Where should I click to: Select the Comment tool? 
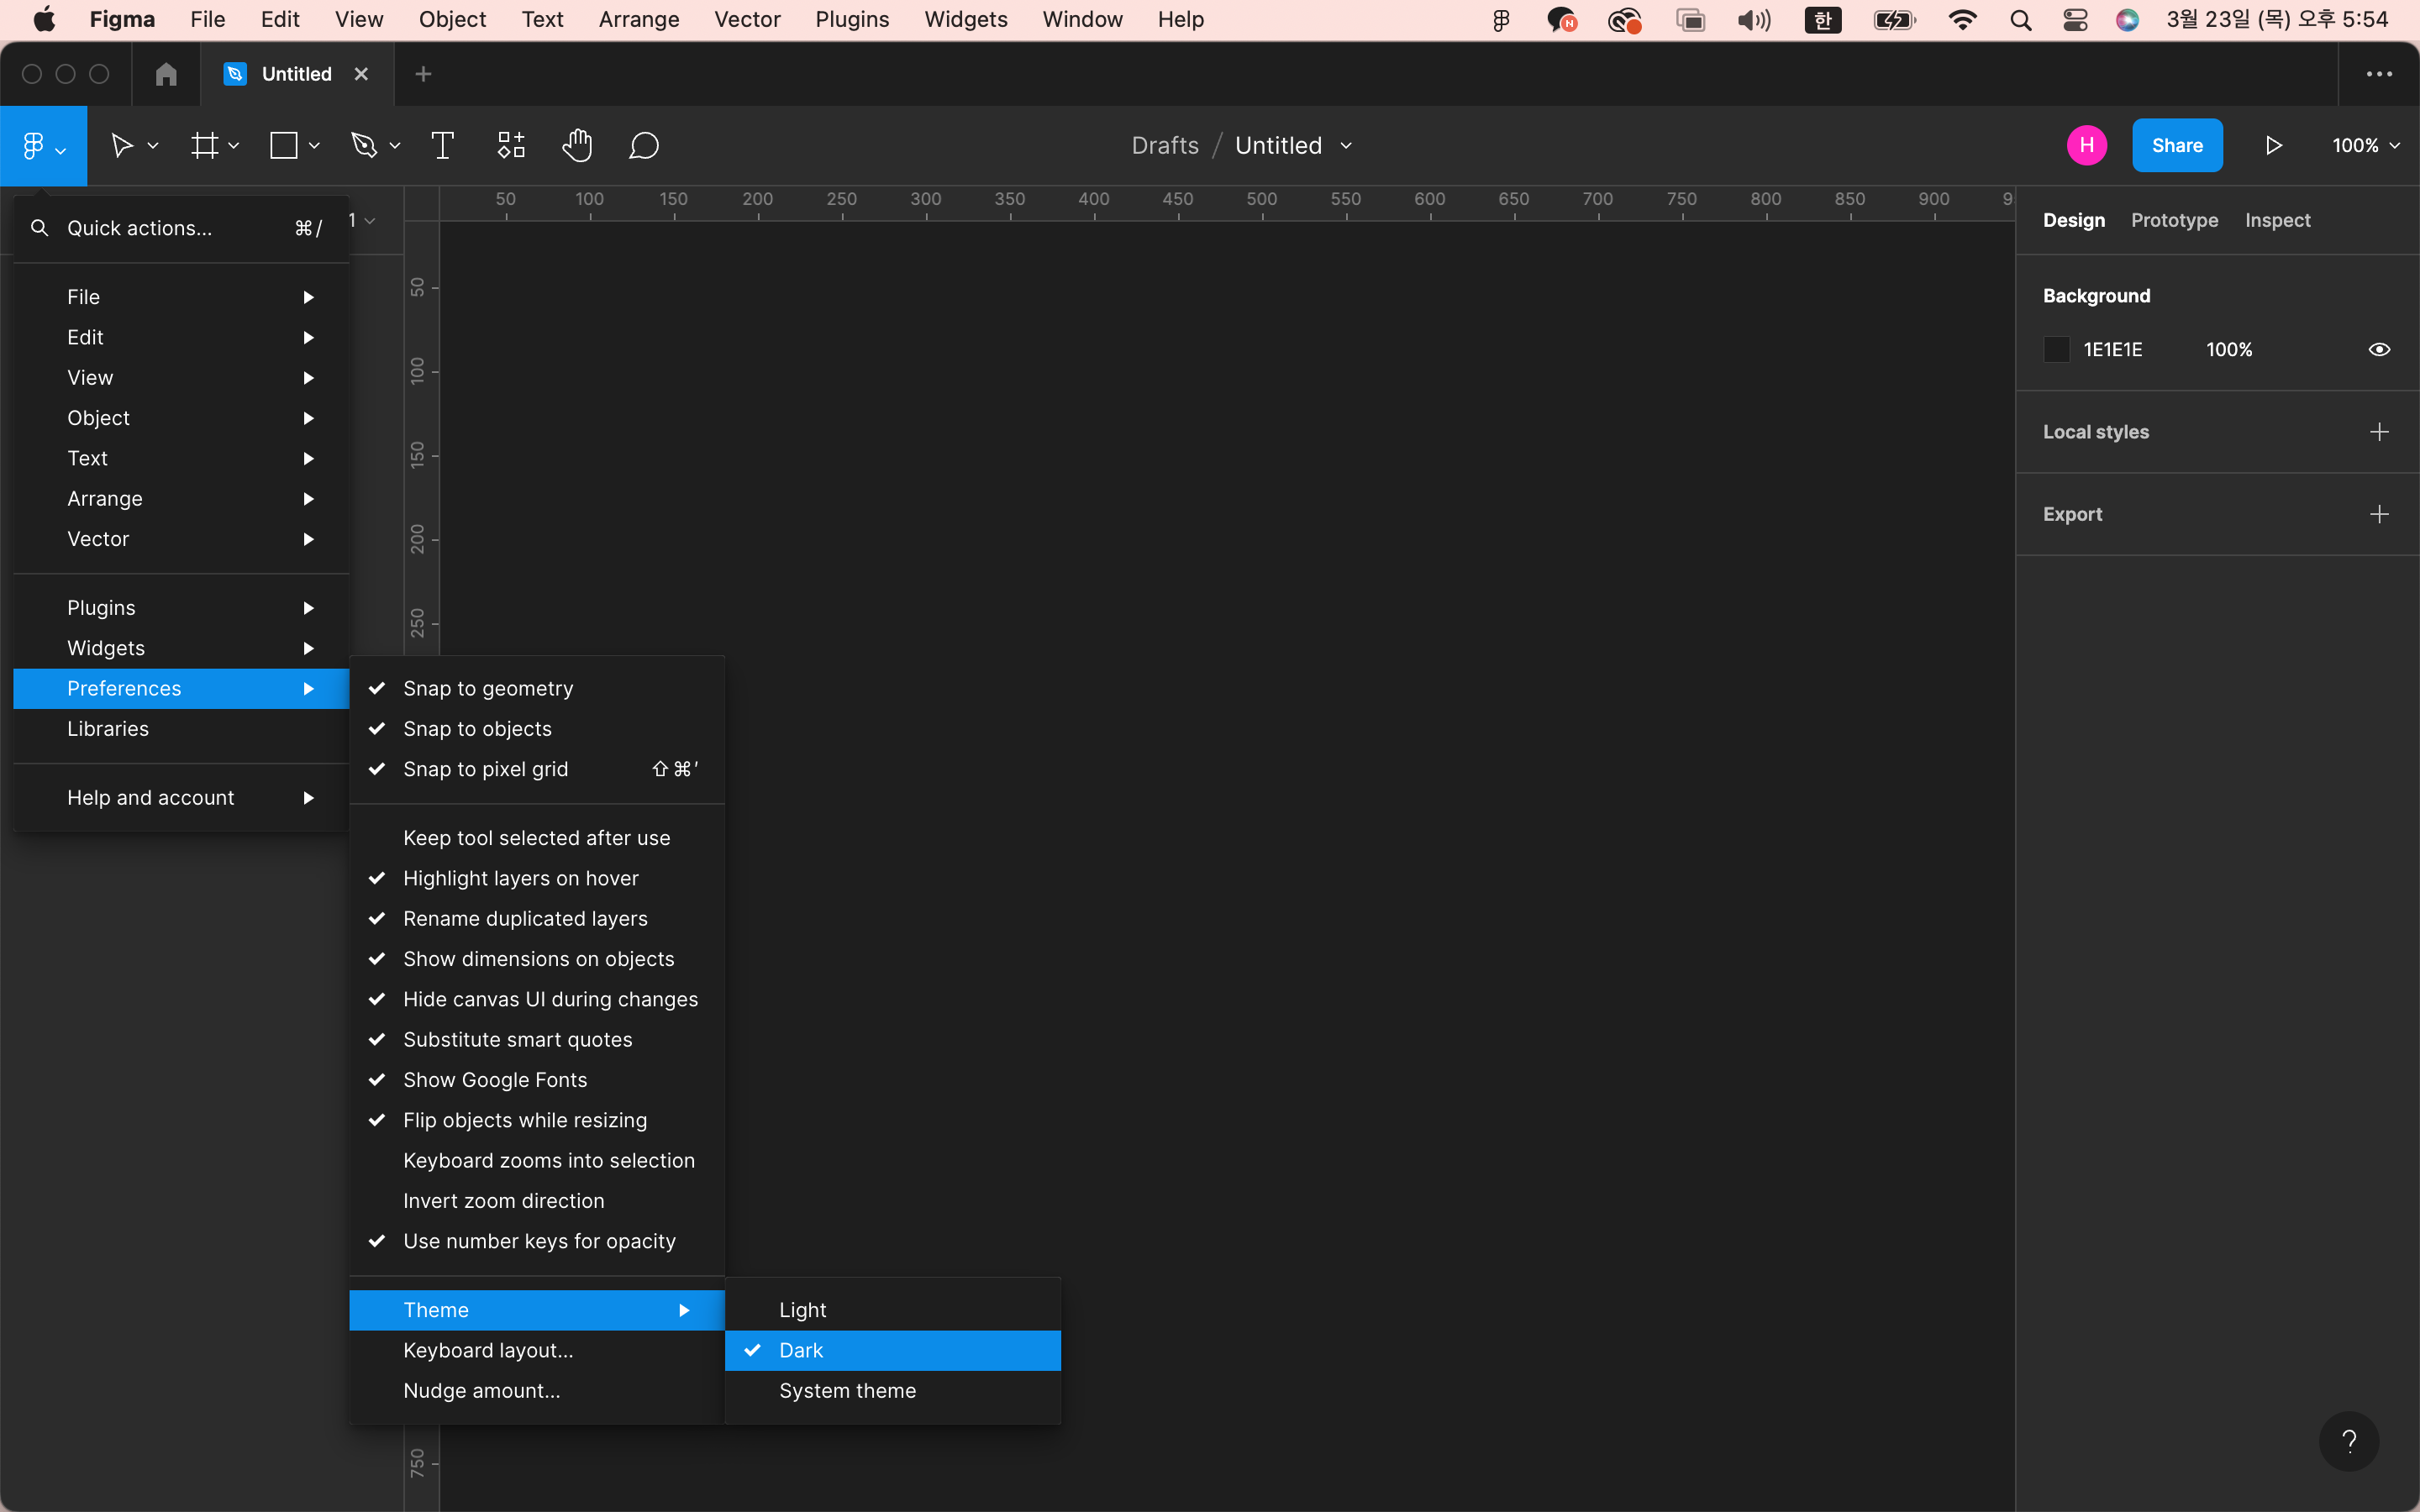coord(643,146)
